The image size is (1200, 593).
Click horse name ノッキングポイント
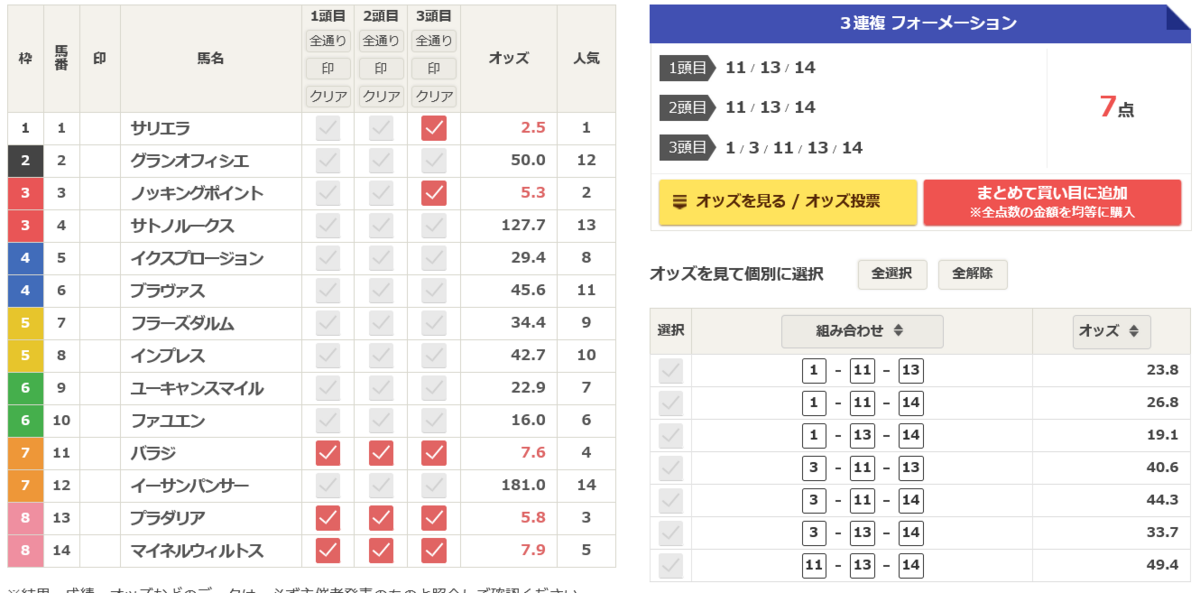click(x=197, y=193)
